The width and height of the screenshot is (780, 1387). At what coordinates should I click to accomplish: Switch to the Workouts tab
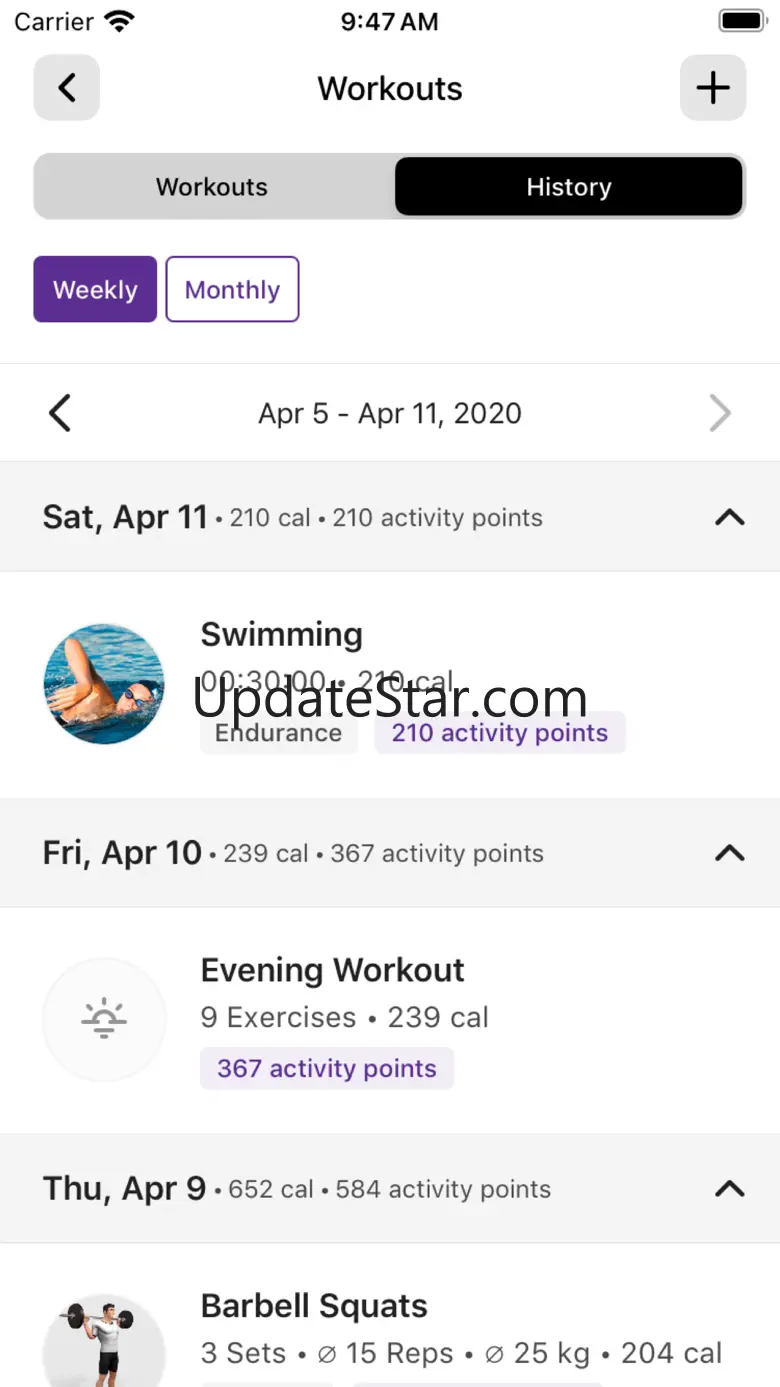212,187
